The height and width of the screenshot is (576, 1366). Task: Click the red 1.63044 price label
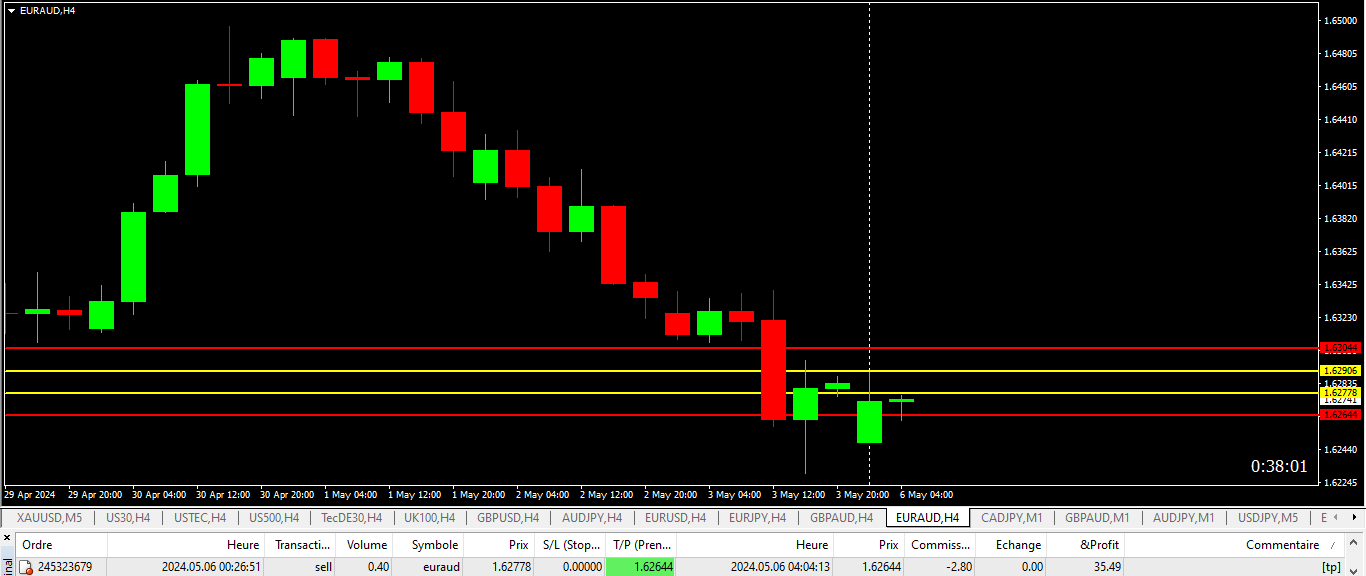[x=1340, y=348]
